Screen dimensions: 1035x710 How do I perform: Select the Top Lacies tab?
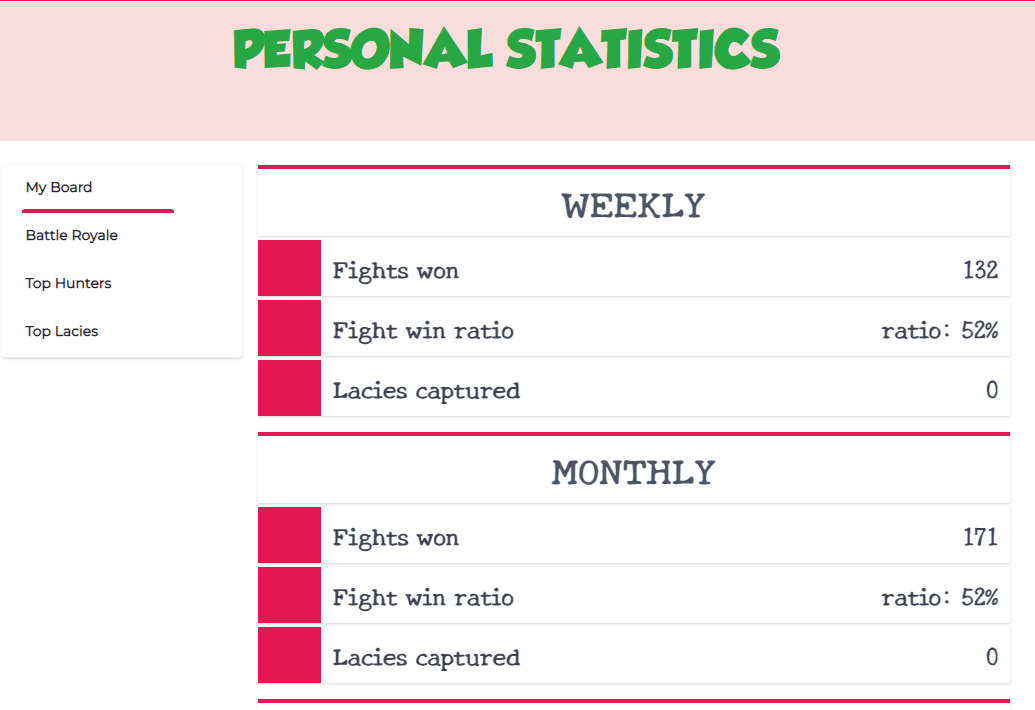61,331
